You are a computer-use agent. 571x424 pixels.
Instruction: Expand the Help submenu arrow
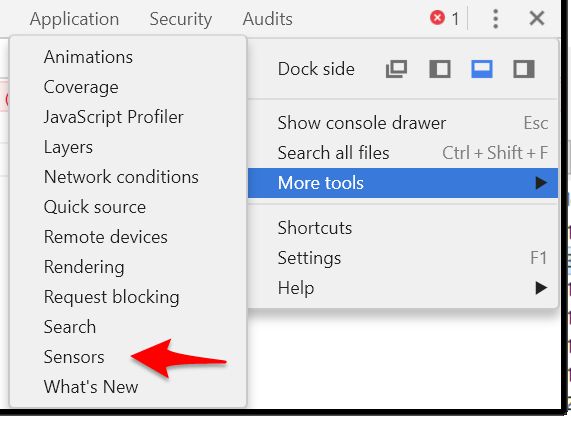pyautogui.click(x=541, y=288)
